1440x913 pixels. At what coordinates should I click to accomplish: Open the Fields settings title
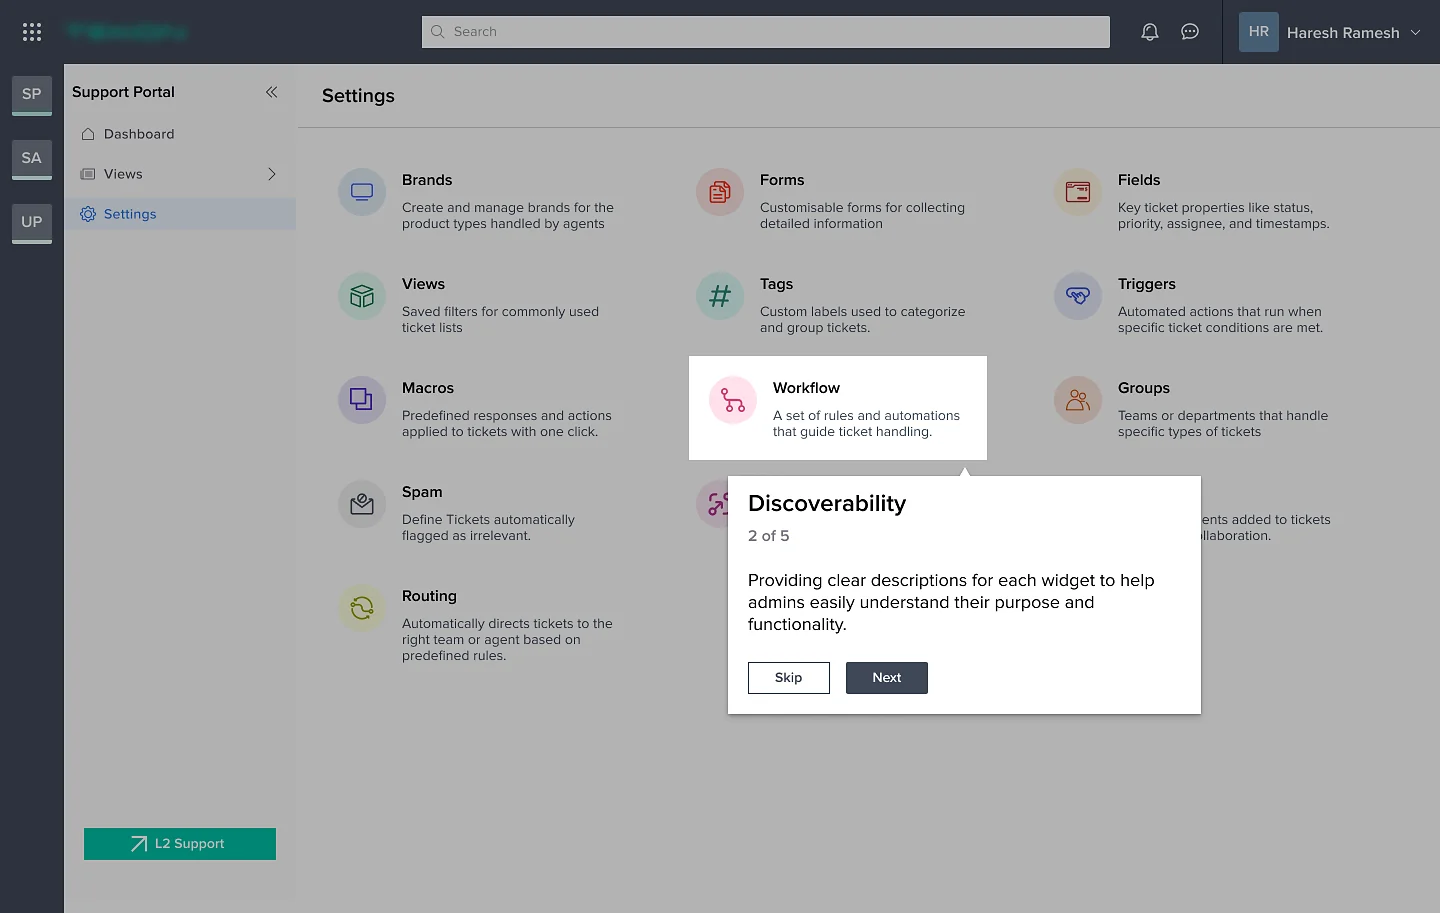click(x=1139, y=180)
